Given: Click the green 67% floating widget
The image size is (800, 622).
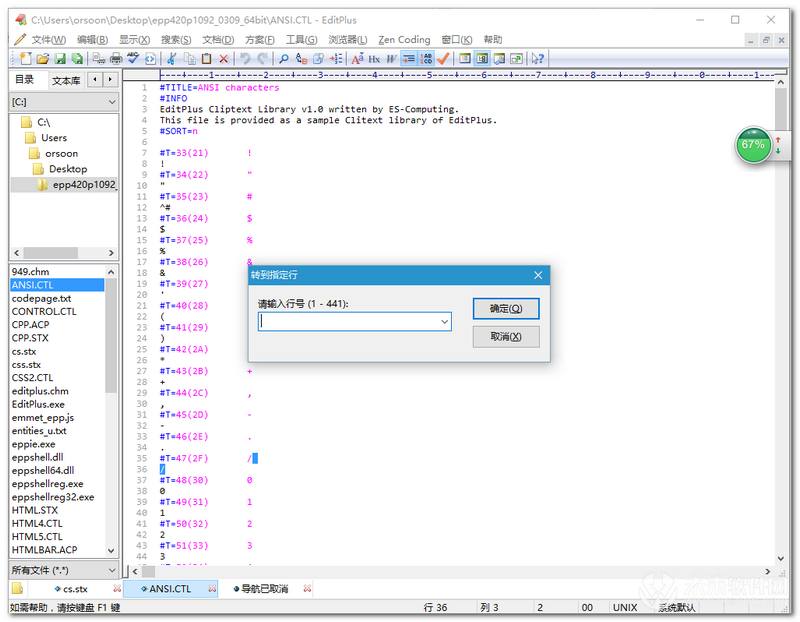Looking at the screenshot, I should [x=753, y=145].
